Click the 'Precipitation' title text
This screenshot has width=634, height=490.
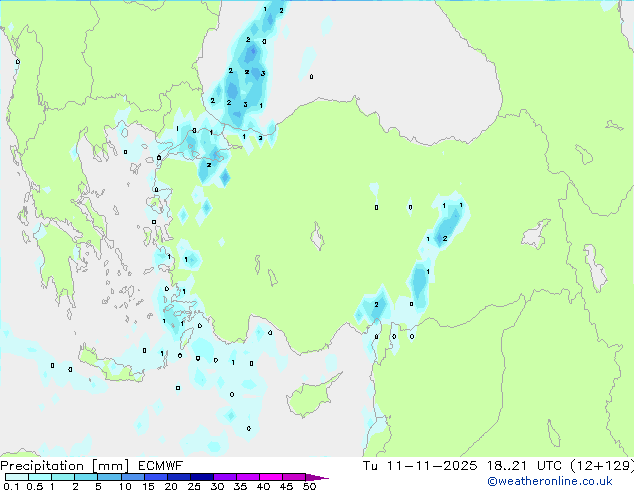pos(42,466)
